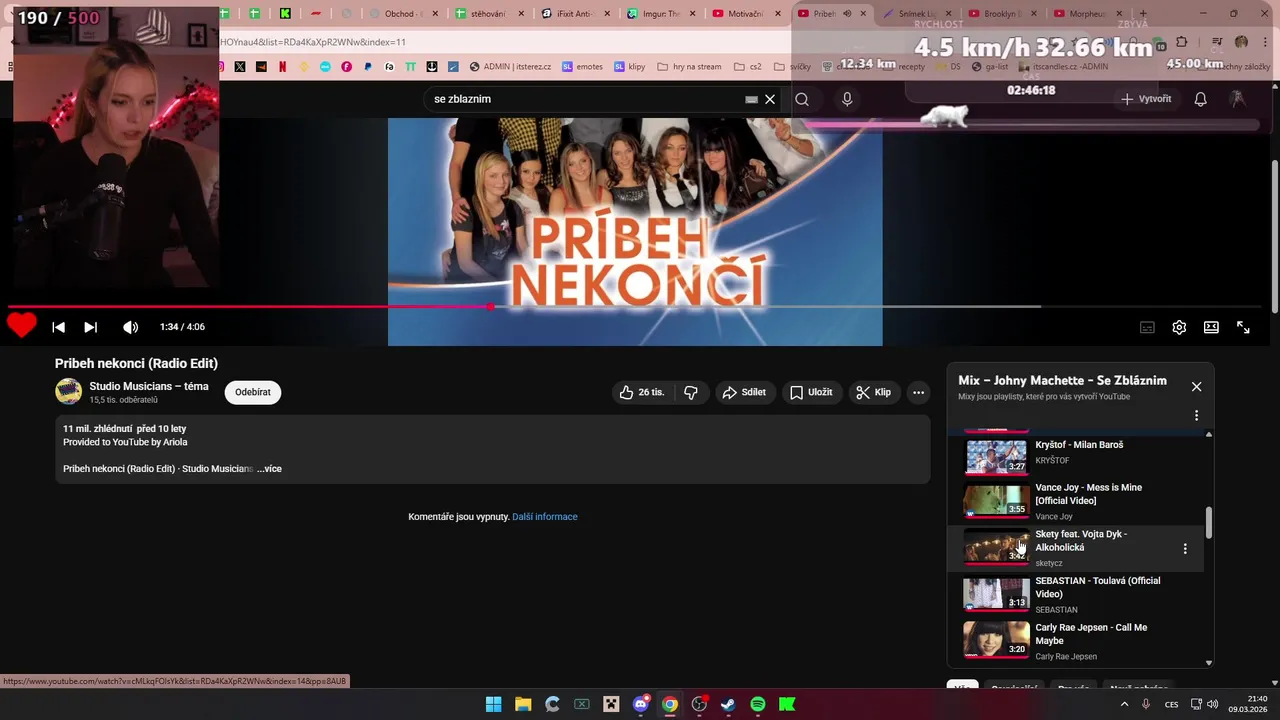Switch to the iFixit Anti browser tab

(x=575, y=14)
